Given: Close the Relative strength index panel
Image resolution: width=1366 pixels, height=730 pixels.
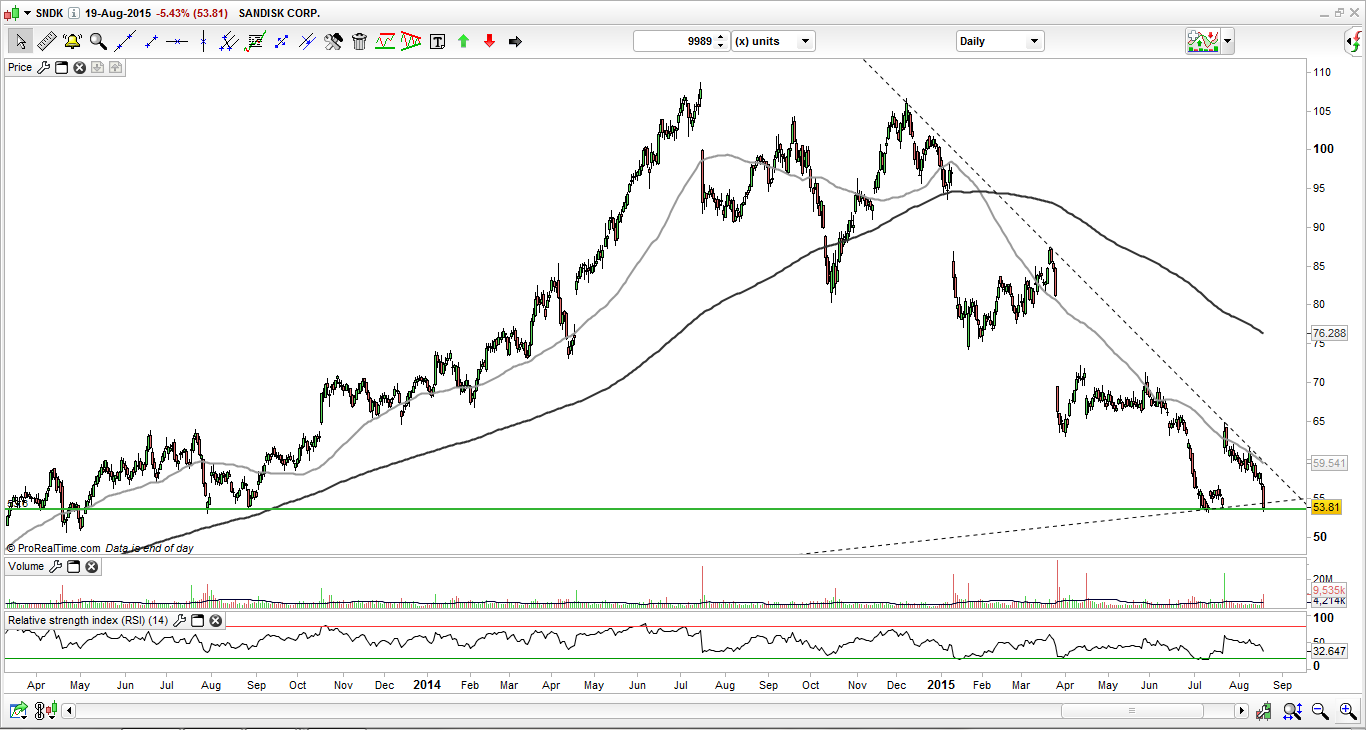Looking at the screenshot, I should (216, 620).
